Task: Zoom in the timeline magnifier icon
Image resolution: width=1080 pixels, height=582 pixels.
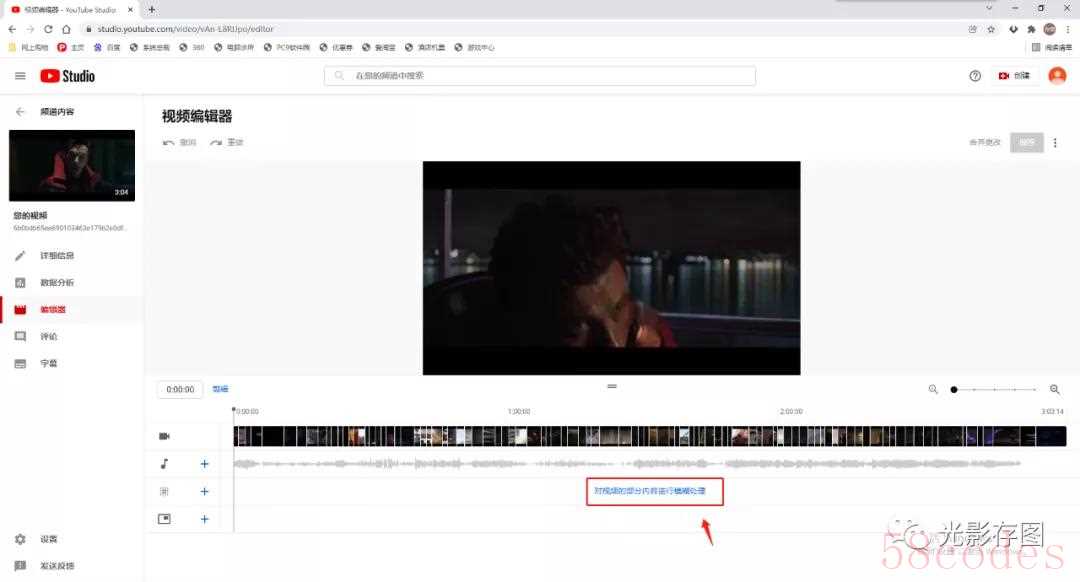Action: coord(1055,389)
